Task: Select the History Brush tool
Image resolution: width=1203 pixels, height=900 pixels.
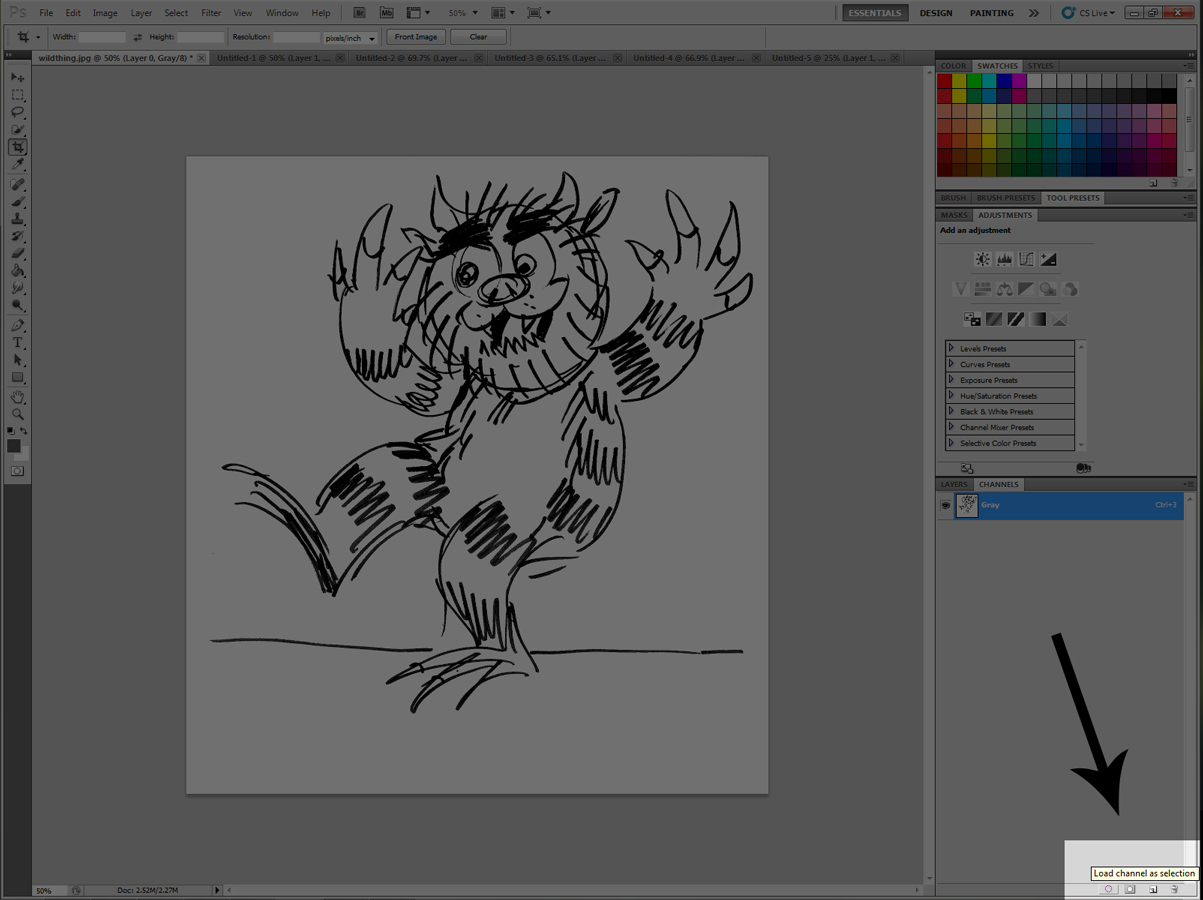Action: pyautogui.click(x=17, y=236)
